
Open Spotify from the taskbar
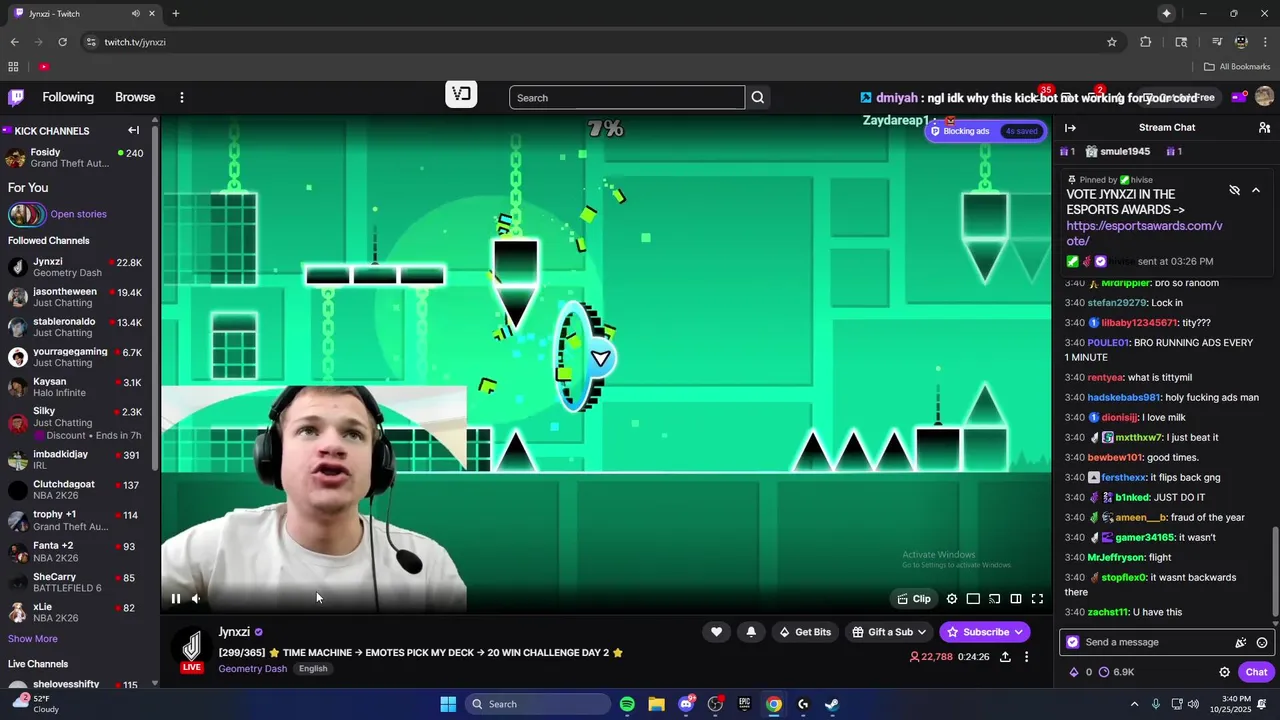pos(627,704)
